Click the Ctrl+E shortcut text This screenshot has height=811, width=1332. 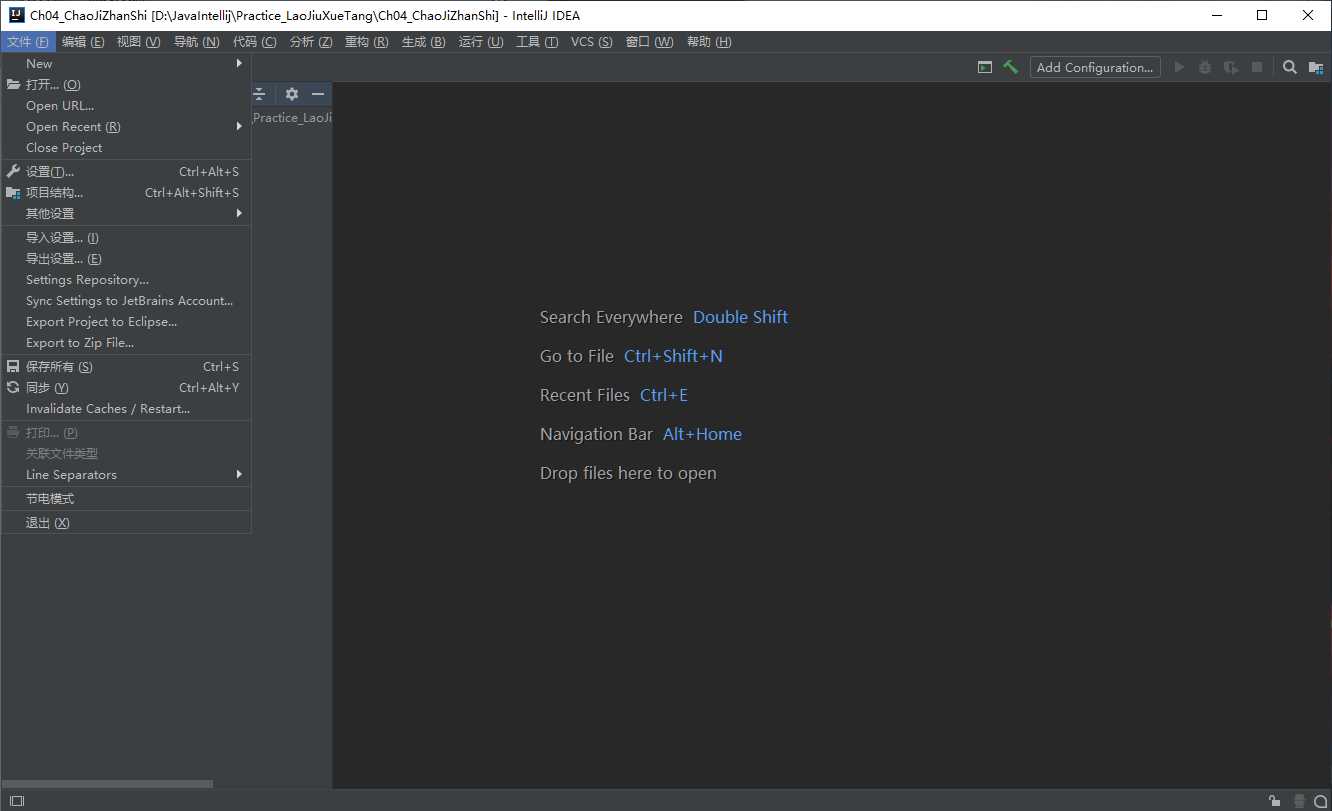click(x=664, y=395)
